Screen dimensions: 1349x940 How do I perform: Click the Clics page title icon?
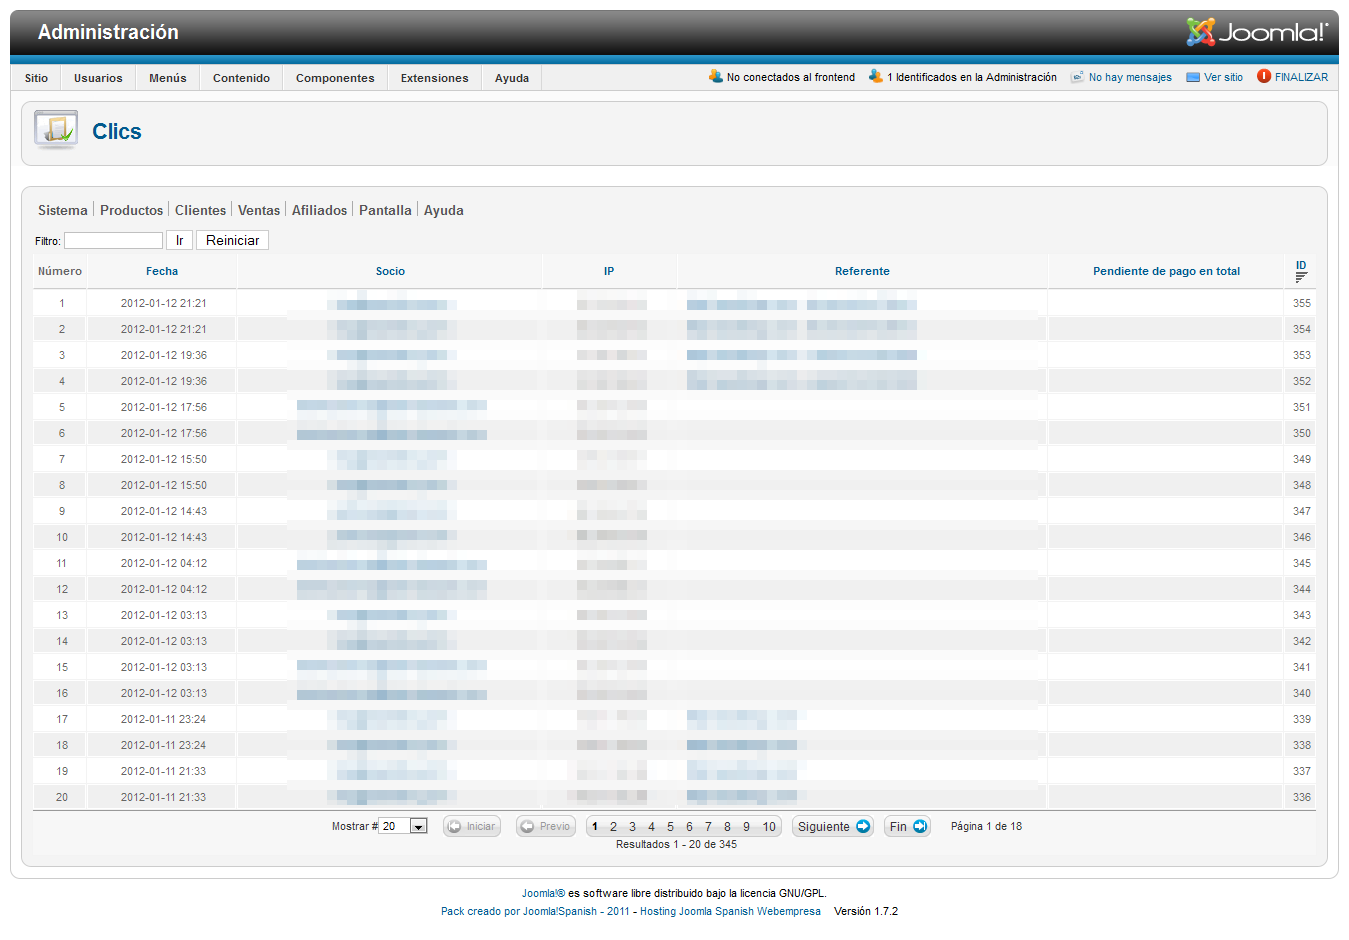56,130
